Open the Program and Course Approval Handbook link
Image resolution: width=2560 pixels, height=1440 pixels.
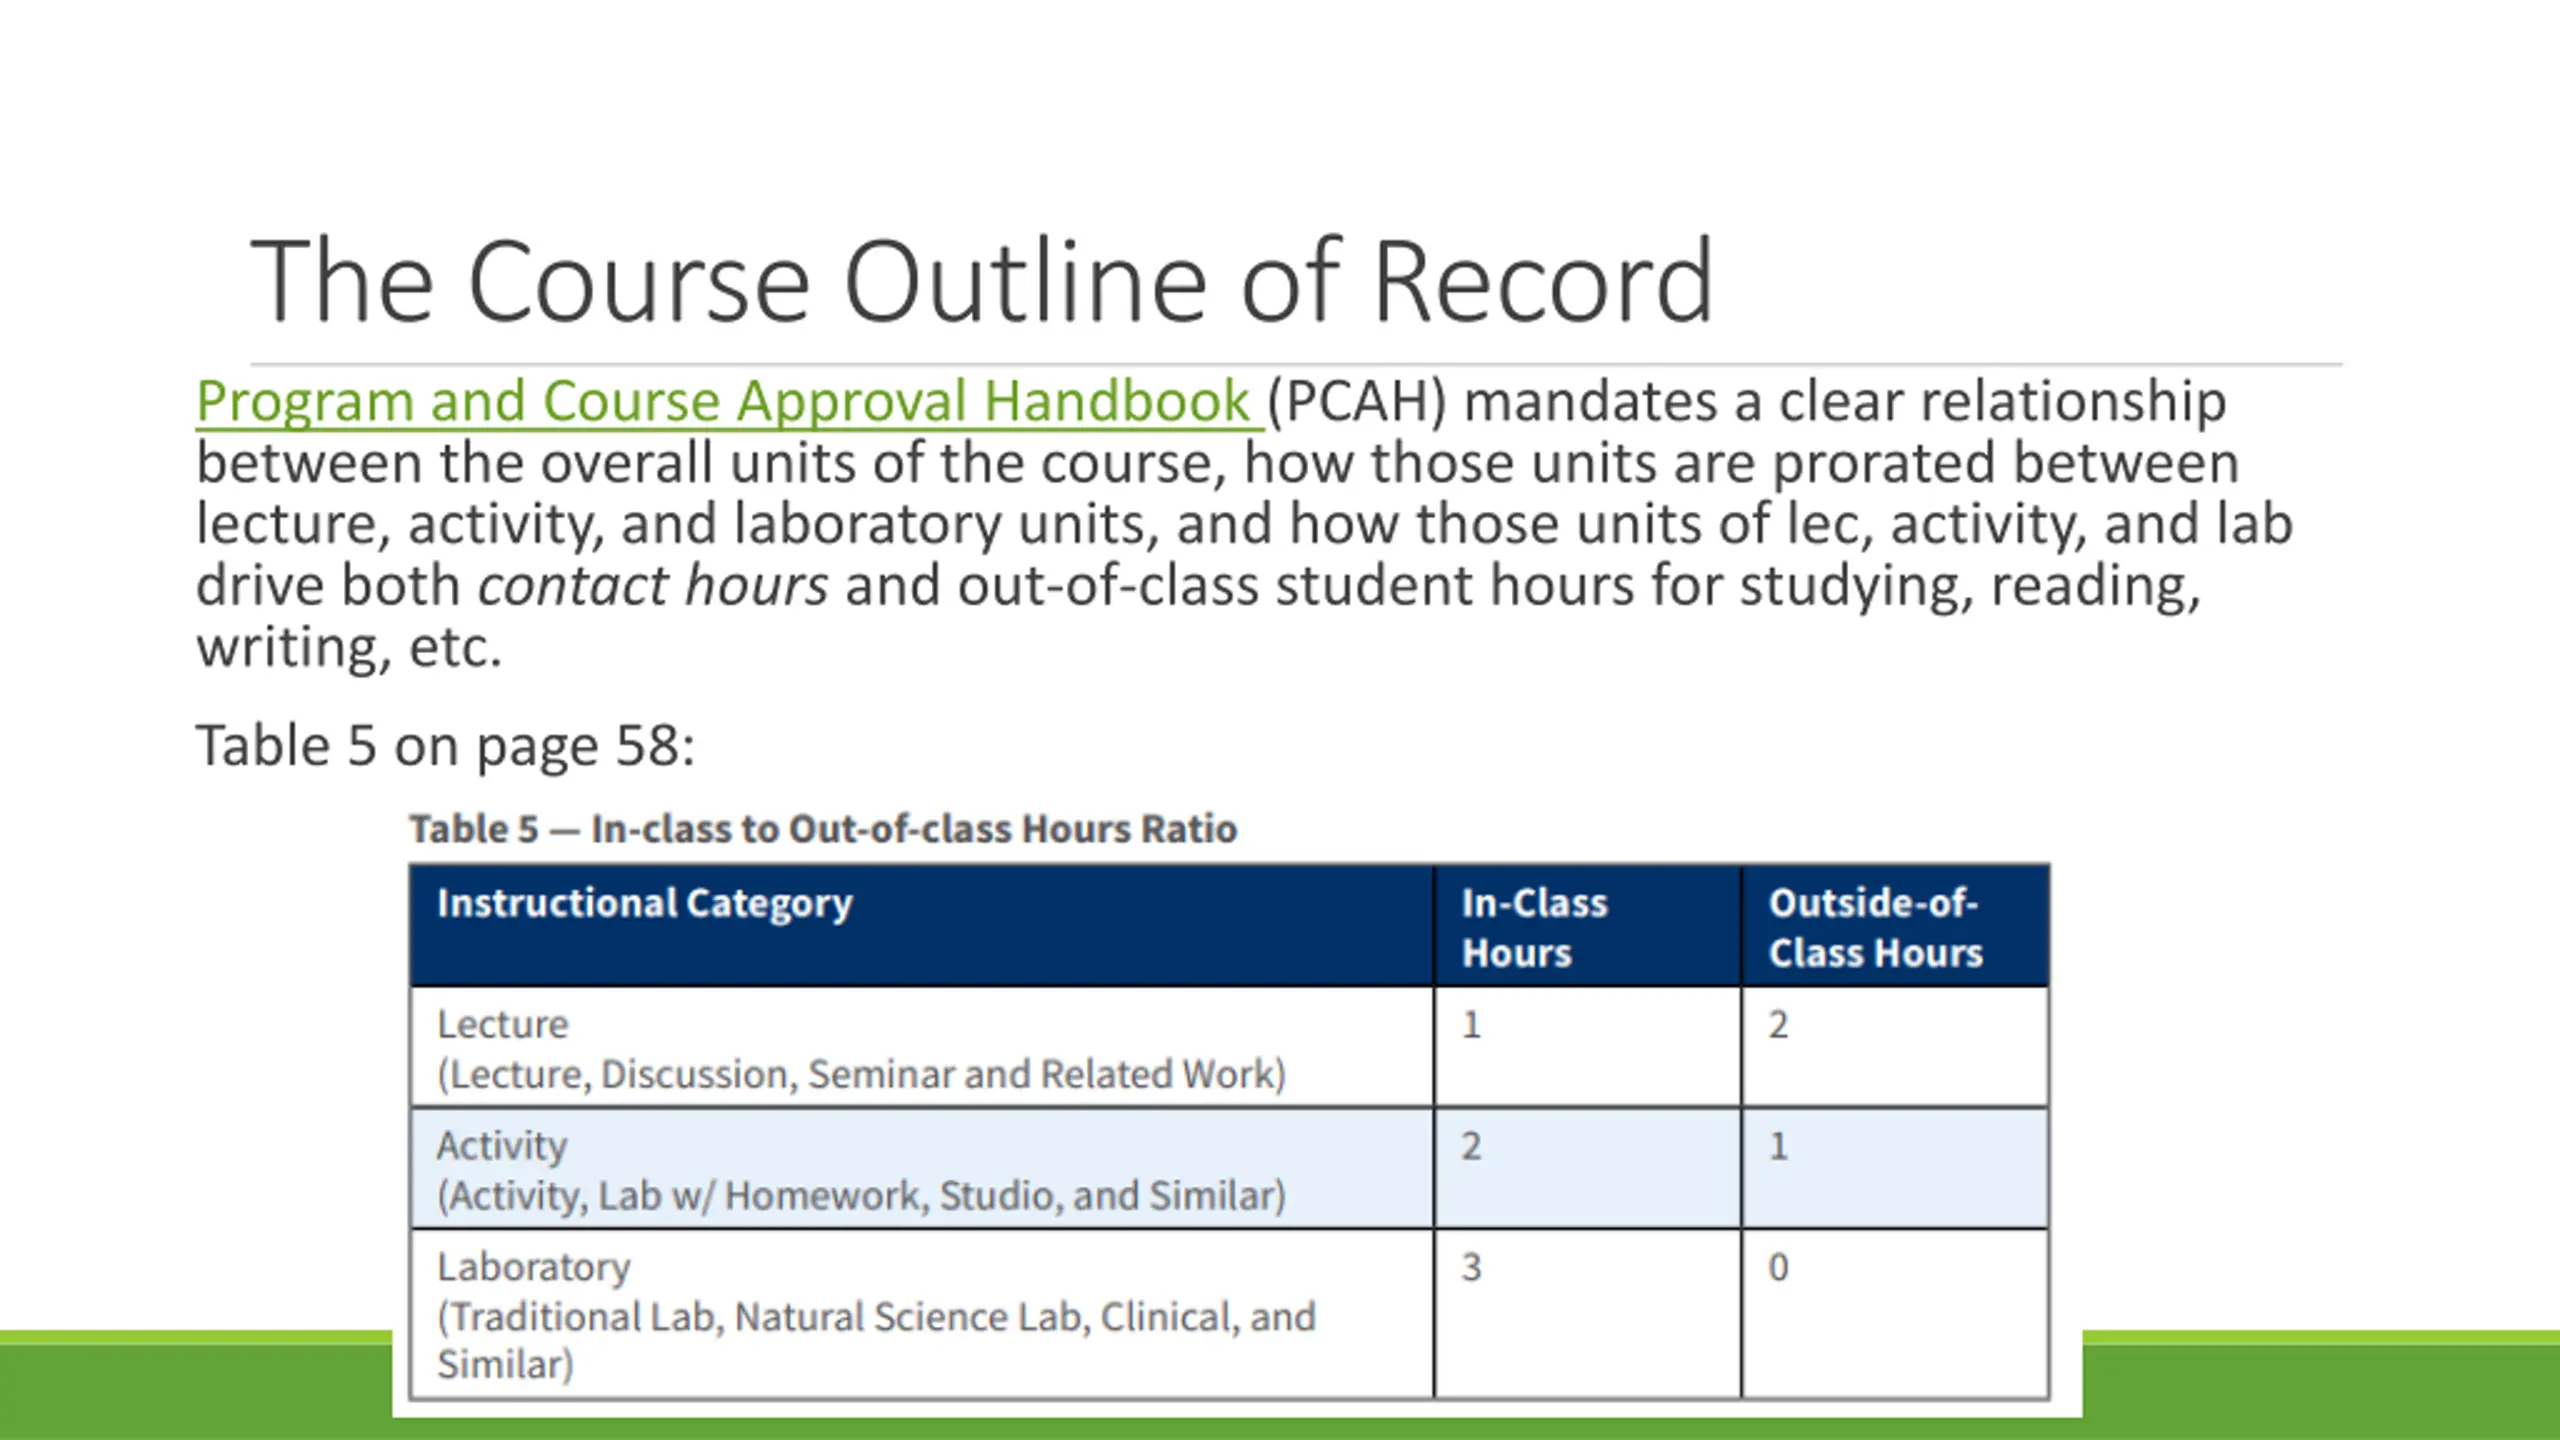tap(728, 402)
